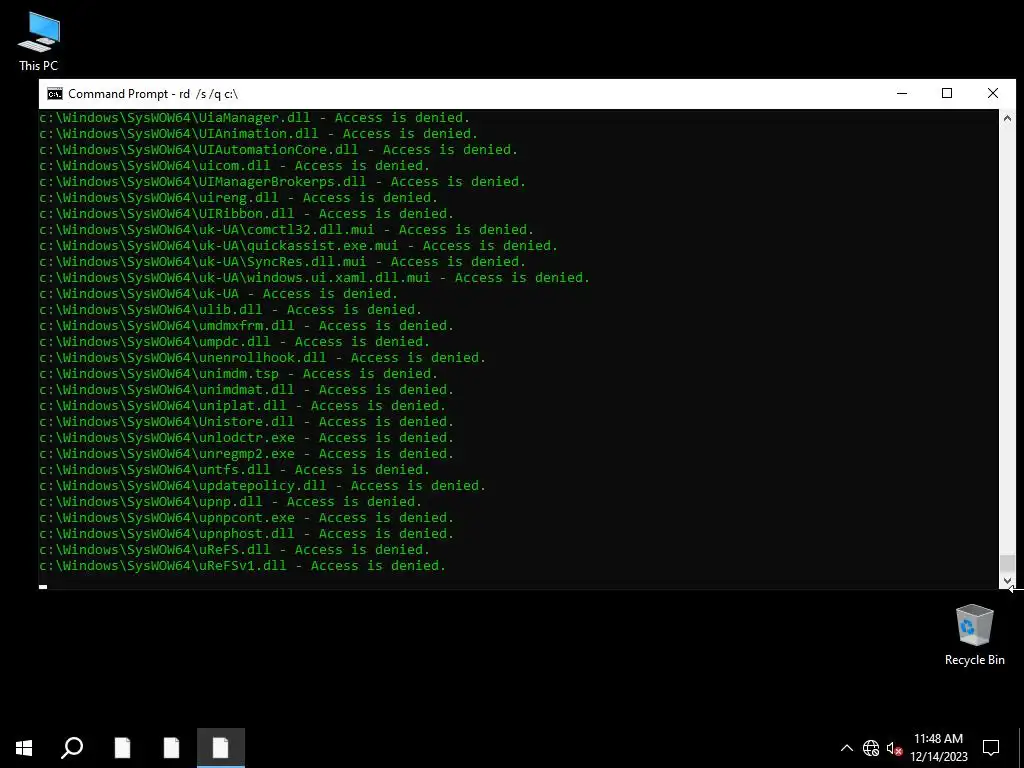Viewport: 1024px width, 768px height.
Task: Click the upnpcont.exe output line
Action: click(247, 518)
